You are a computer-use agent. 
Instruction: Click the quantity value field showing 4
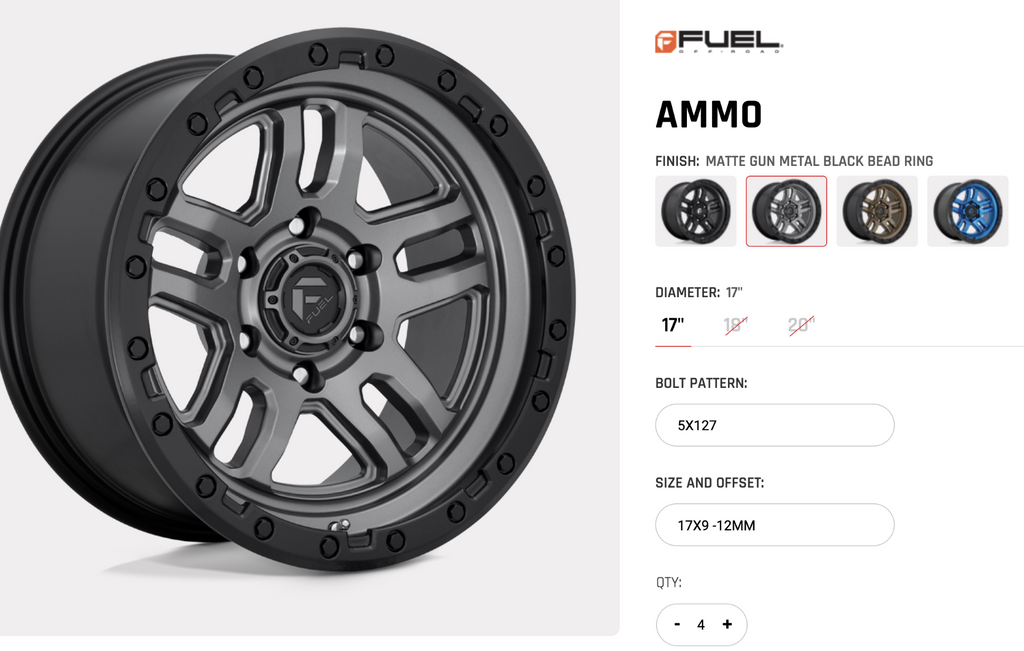pyautogui.click(x=701, y=625)
